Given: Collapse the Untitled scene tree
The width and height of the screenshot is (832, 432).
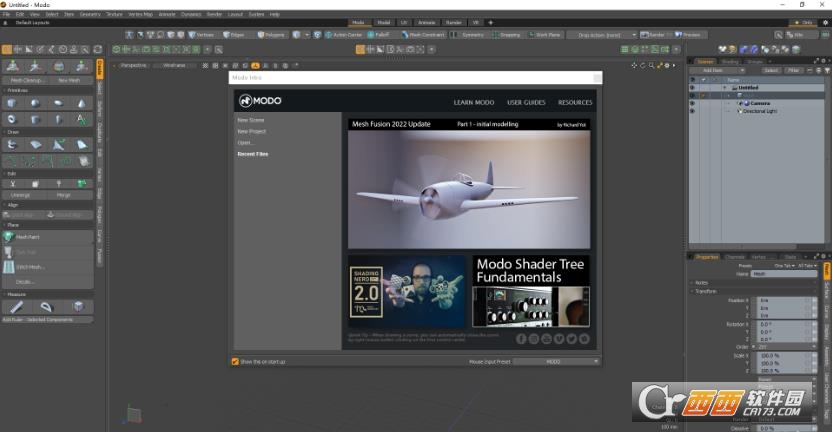Looking at the screenshot, I should point(725,88).
